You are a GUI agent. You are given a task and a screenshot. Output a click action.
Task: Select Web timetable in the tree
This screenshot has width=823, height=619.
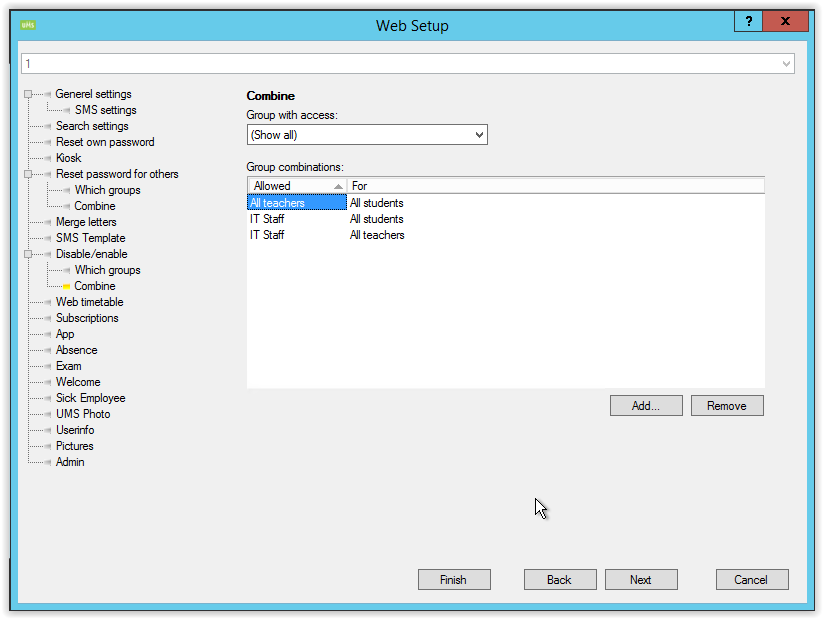tap(89, 302)
